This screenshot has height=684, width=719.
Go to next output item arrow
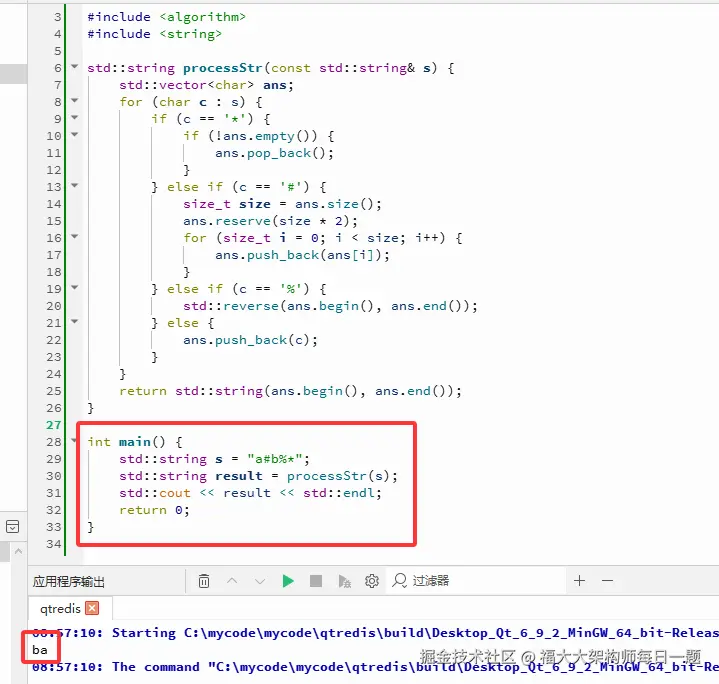(x=260, y=581)
